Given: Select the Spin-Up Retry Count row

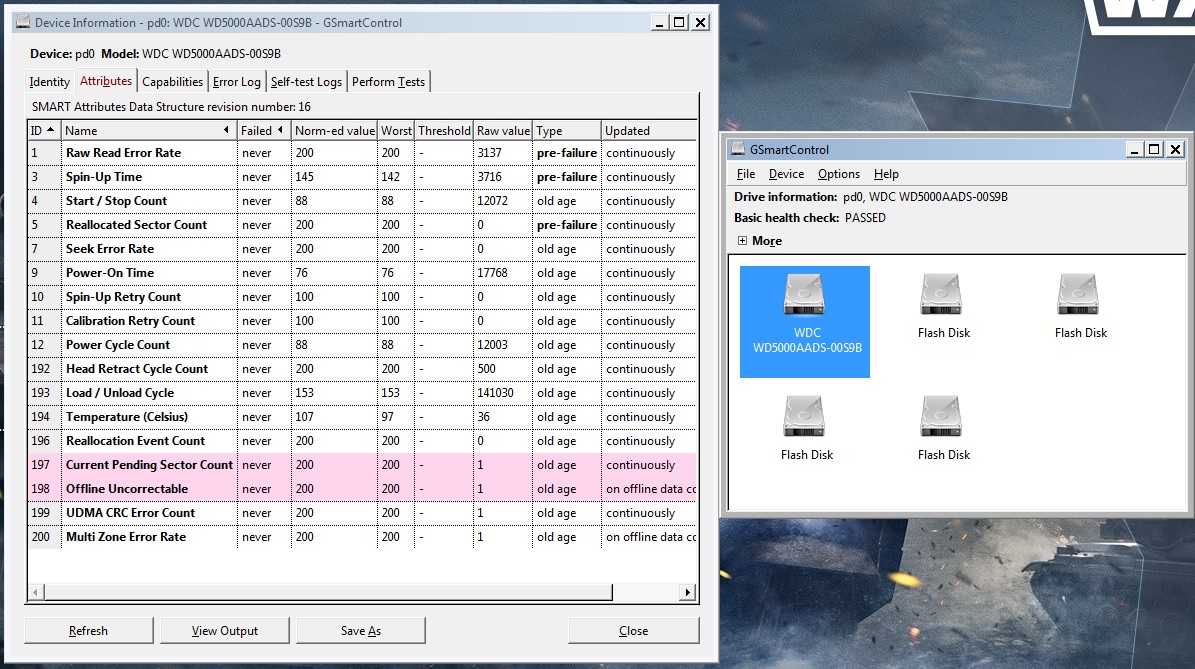Looking at the screenshot, I should [x=362, y=297].
